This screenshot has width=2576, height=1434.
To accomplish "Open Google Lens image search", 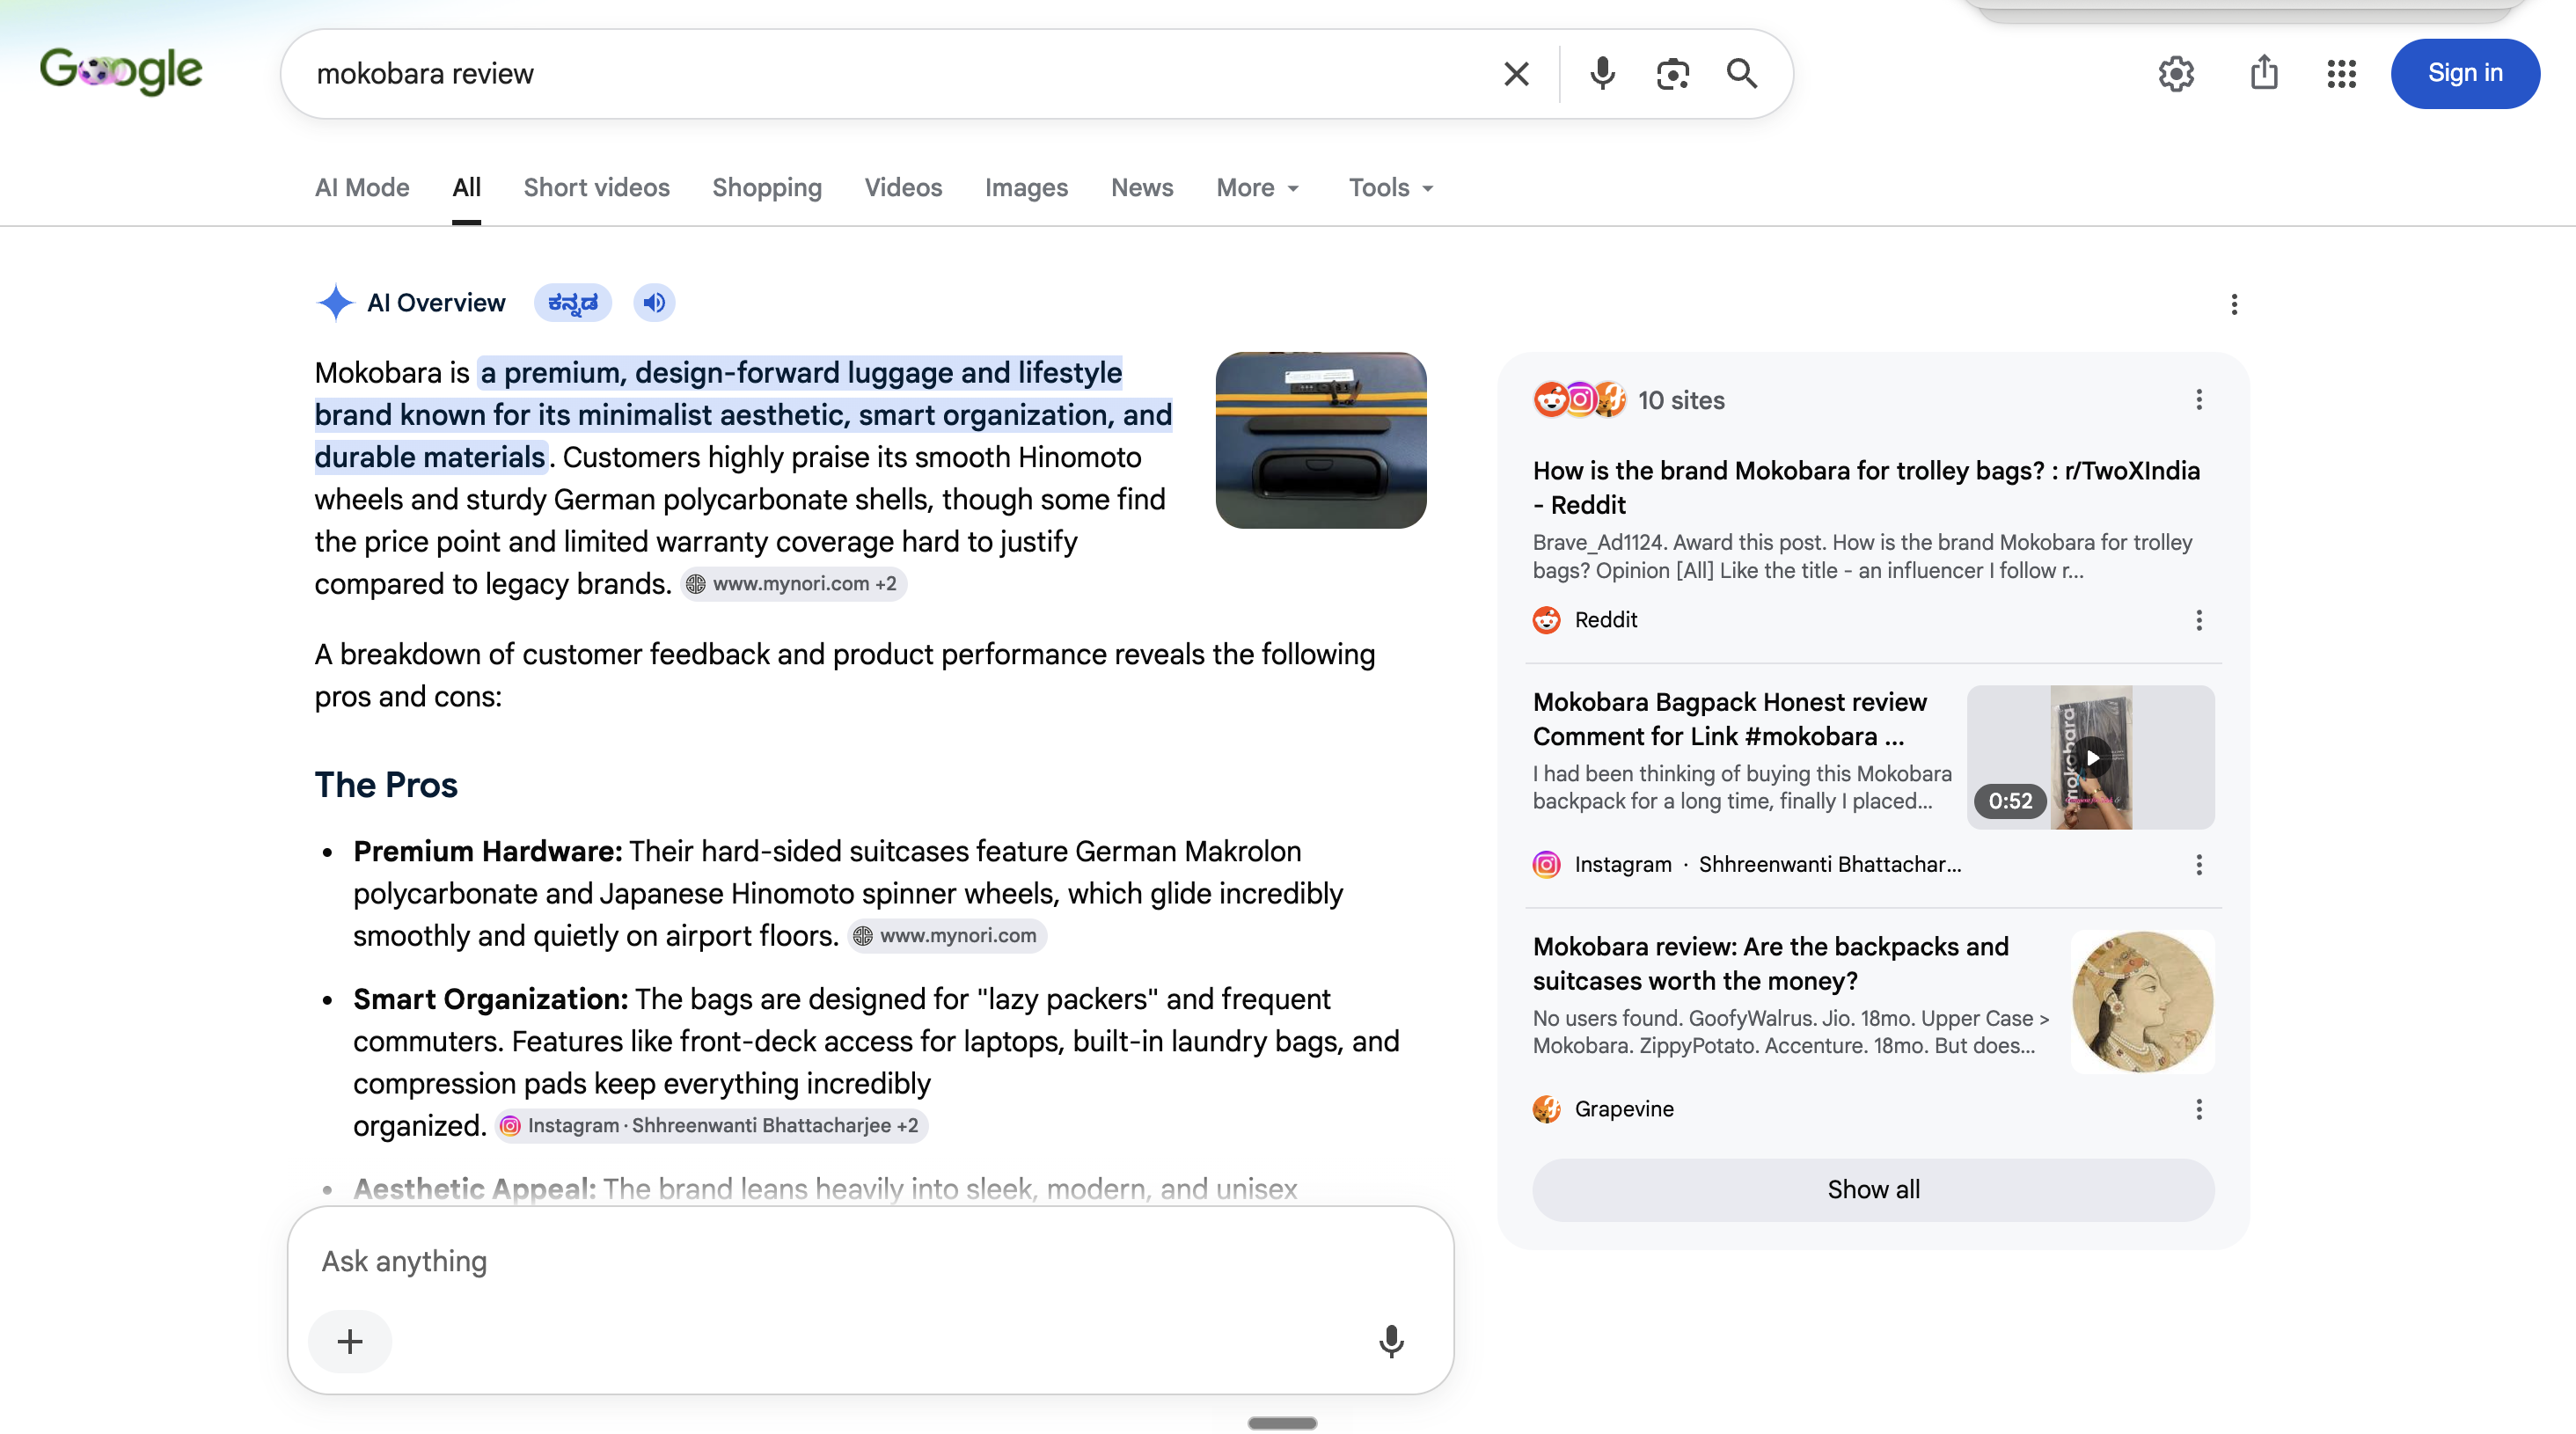I will click(x=1672, y=74).
